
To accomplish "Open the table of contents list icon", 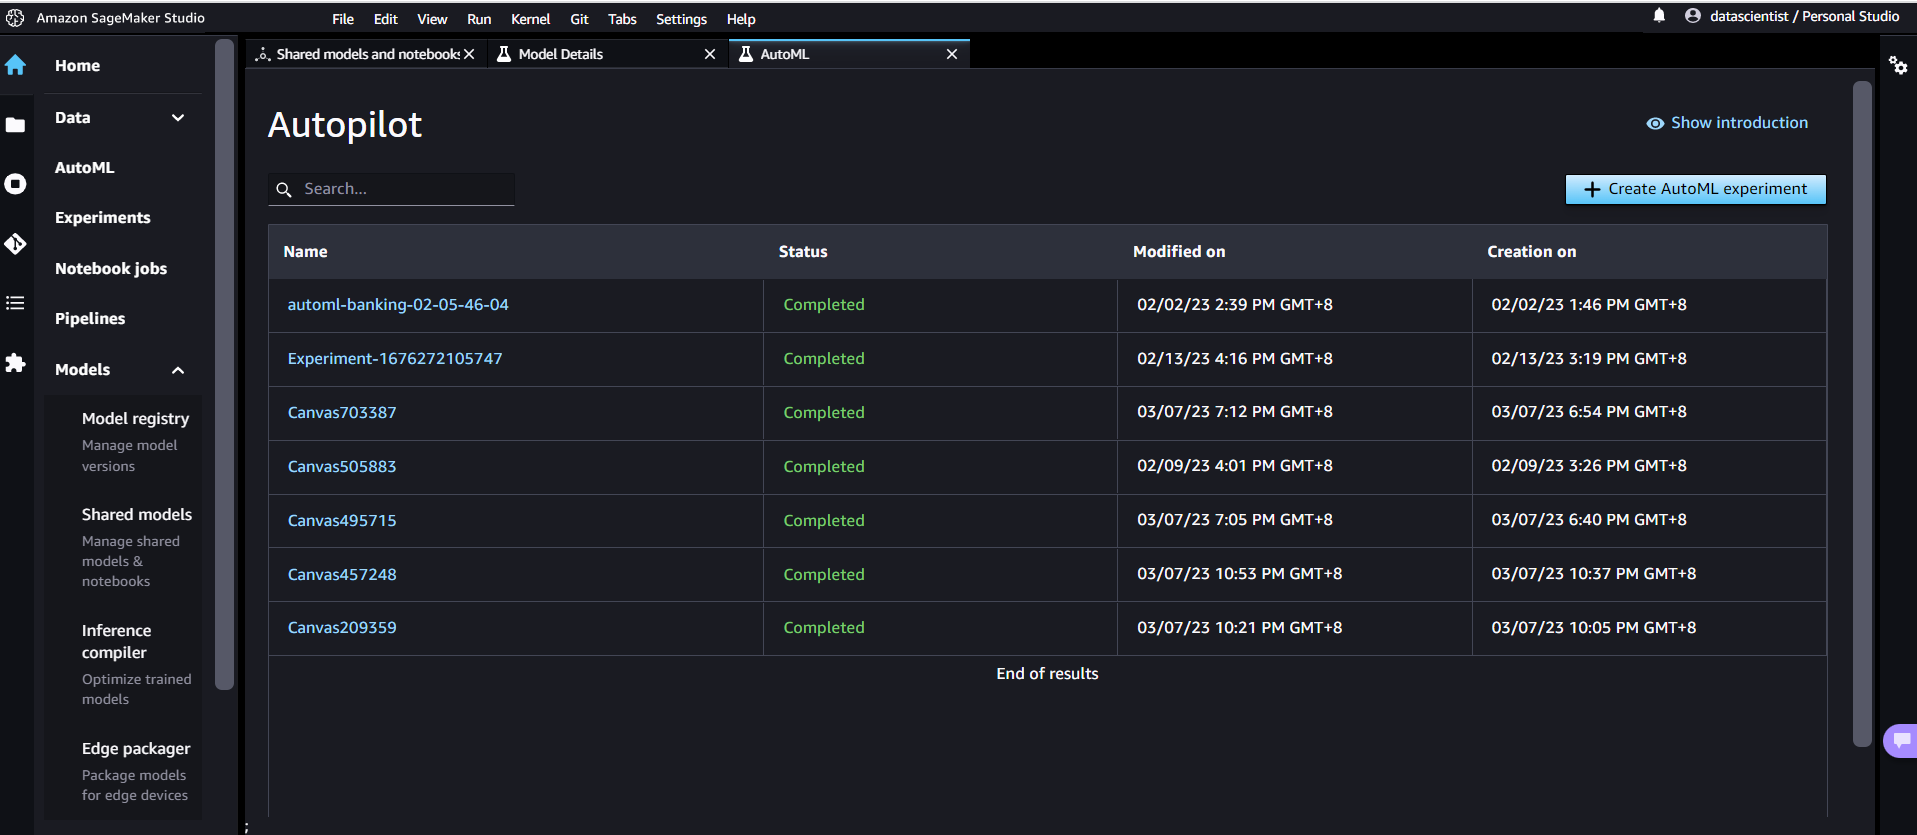I will tap(15, 303).
